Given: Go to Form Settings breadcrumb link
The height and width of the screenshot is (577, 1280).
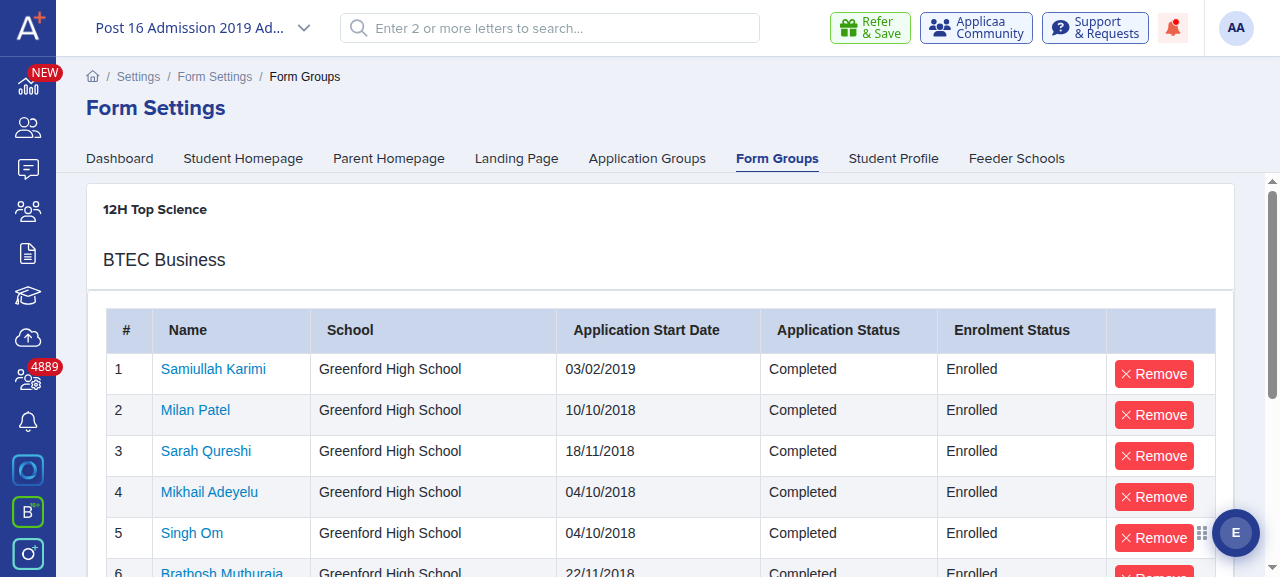Looking at the screenshot, I should coord(215,77).
